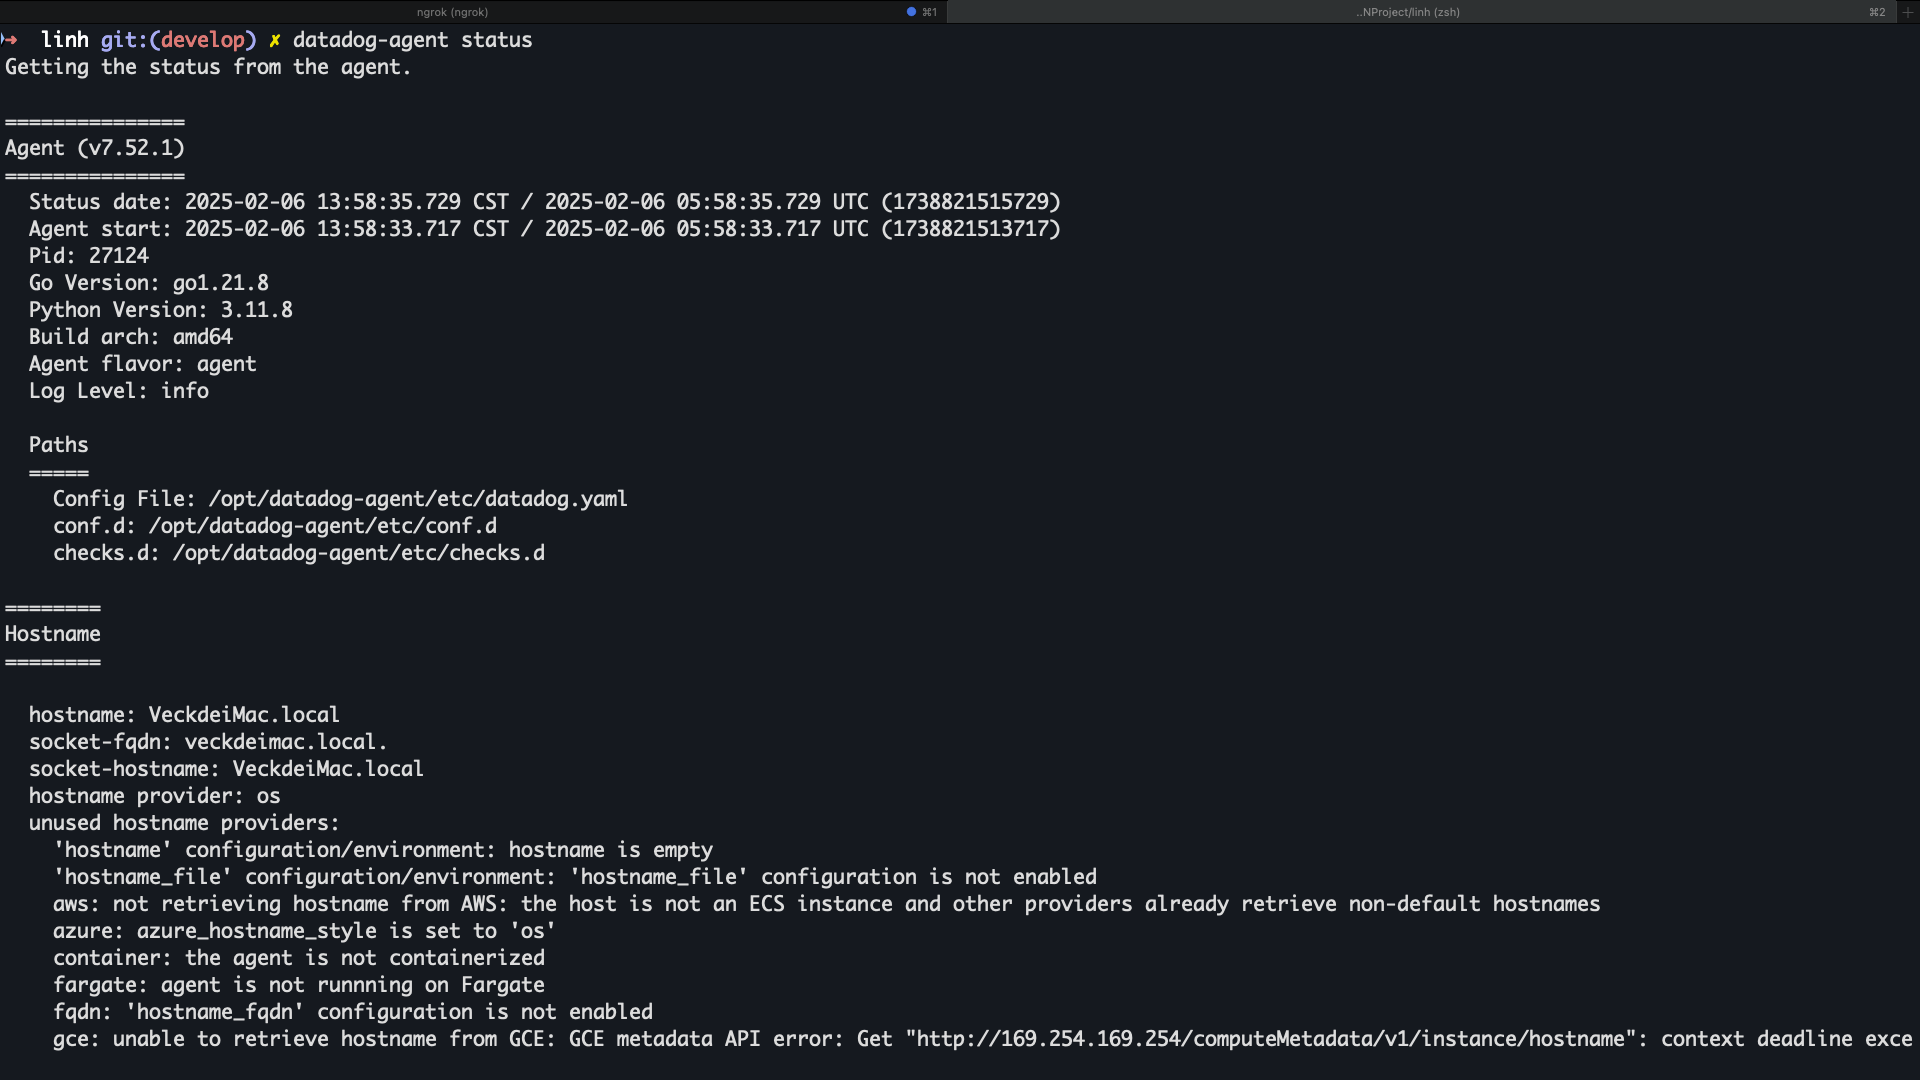Viewport: 1920px width, 1080px height.
Task: Click the Pid value 27124
Action: (x=118, y=256)
